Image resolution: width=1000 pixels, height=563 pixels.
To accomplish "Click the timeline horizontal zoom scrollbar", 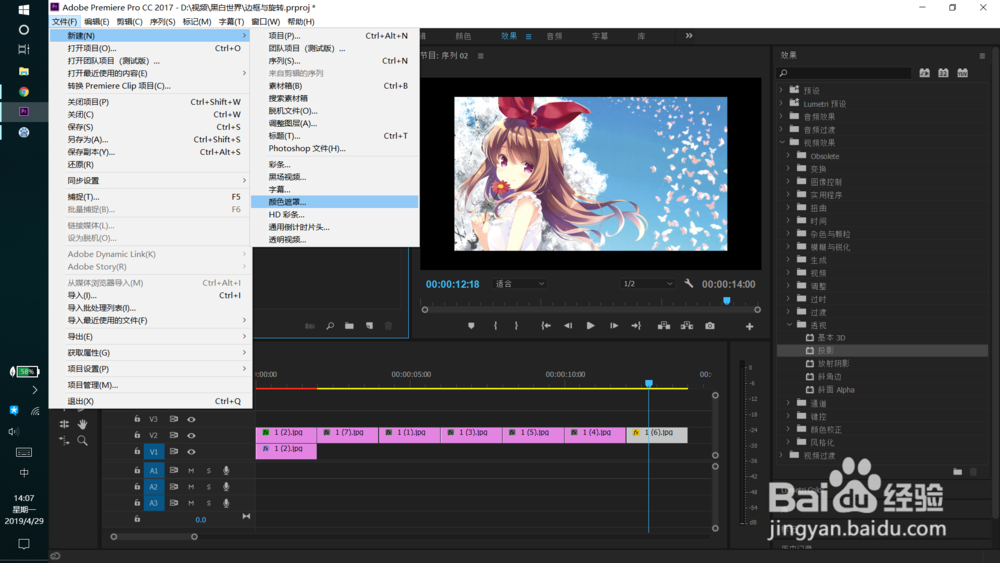I will point(154,537).
